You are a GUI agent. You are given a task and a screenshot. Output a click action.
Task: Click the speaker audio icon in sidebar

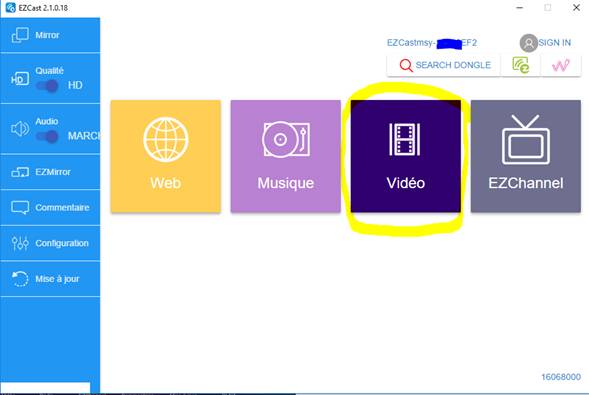click(x=20, y=129)
